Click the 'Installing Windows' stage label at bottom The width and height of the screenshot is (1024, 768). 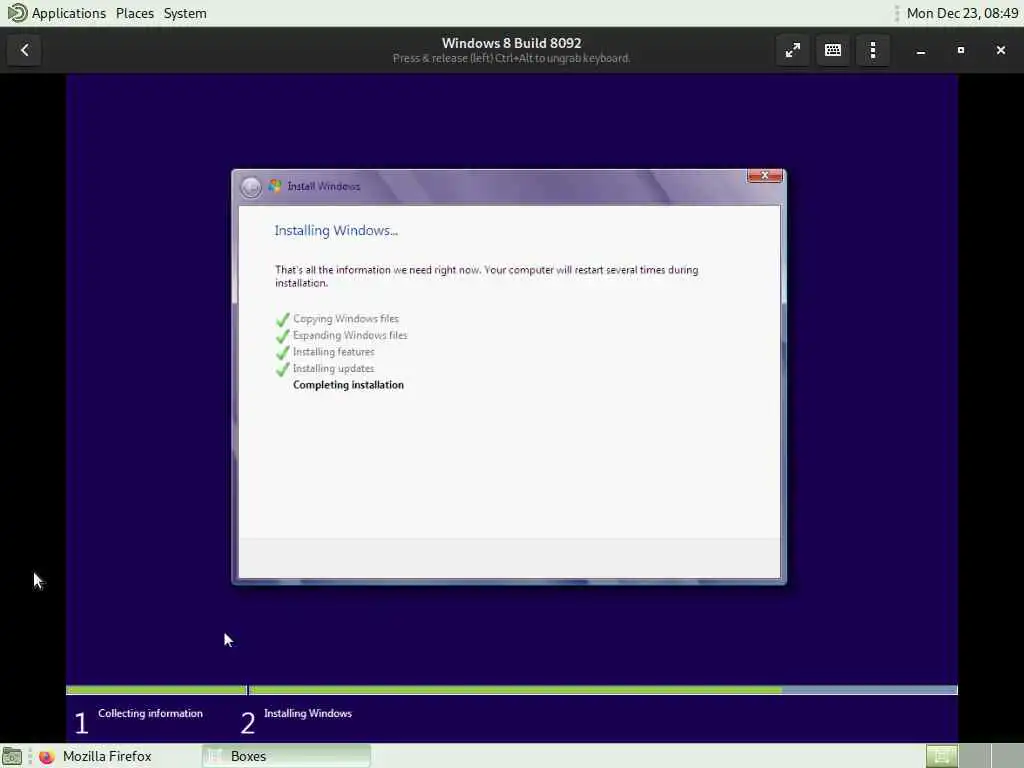click(308, 713)
